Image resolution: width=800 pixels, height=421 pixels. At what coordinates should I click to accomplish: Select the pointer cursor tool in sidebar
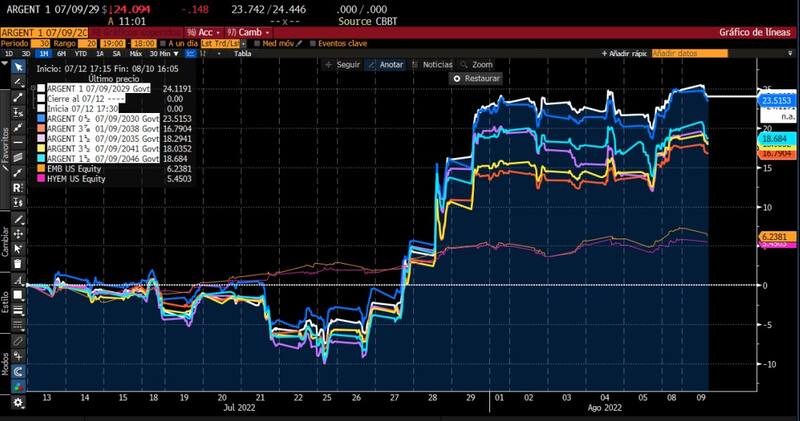coord(18,67)
